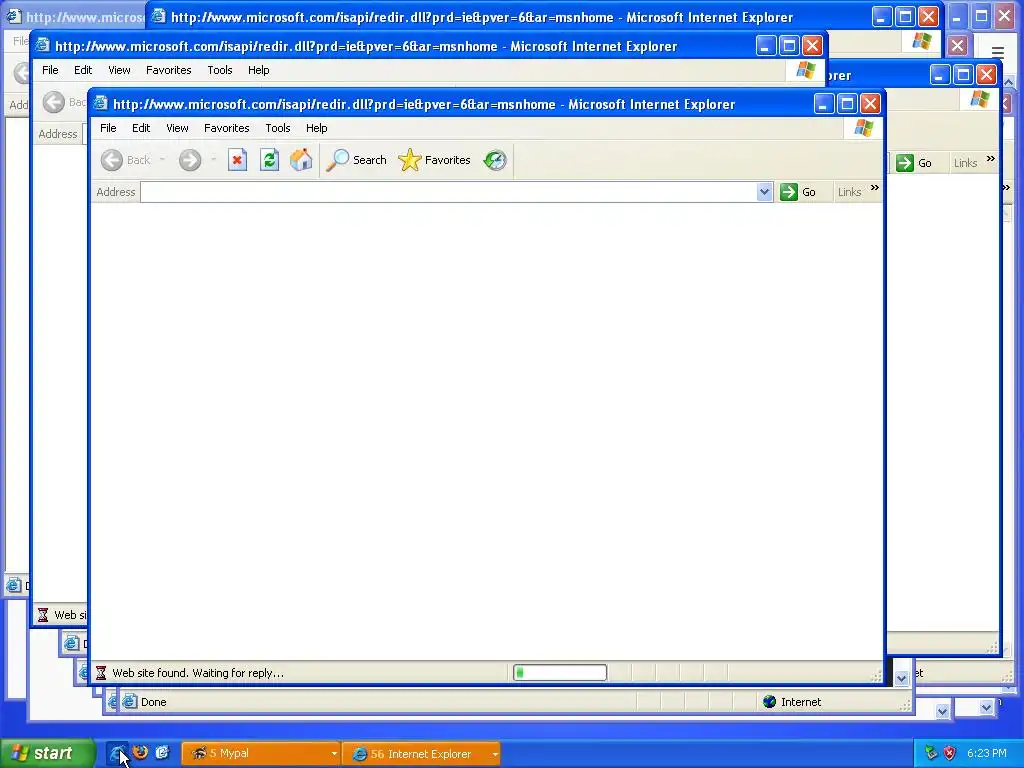Open the Search pane in front window
Viewport: 1024px width, 768px height.
tap(357, 160)
